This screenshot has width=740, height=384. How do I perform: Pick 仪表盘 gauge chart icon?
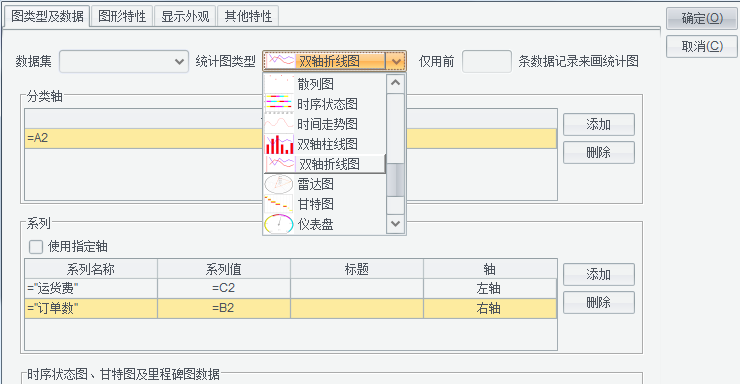coord(279,224)
